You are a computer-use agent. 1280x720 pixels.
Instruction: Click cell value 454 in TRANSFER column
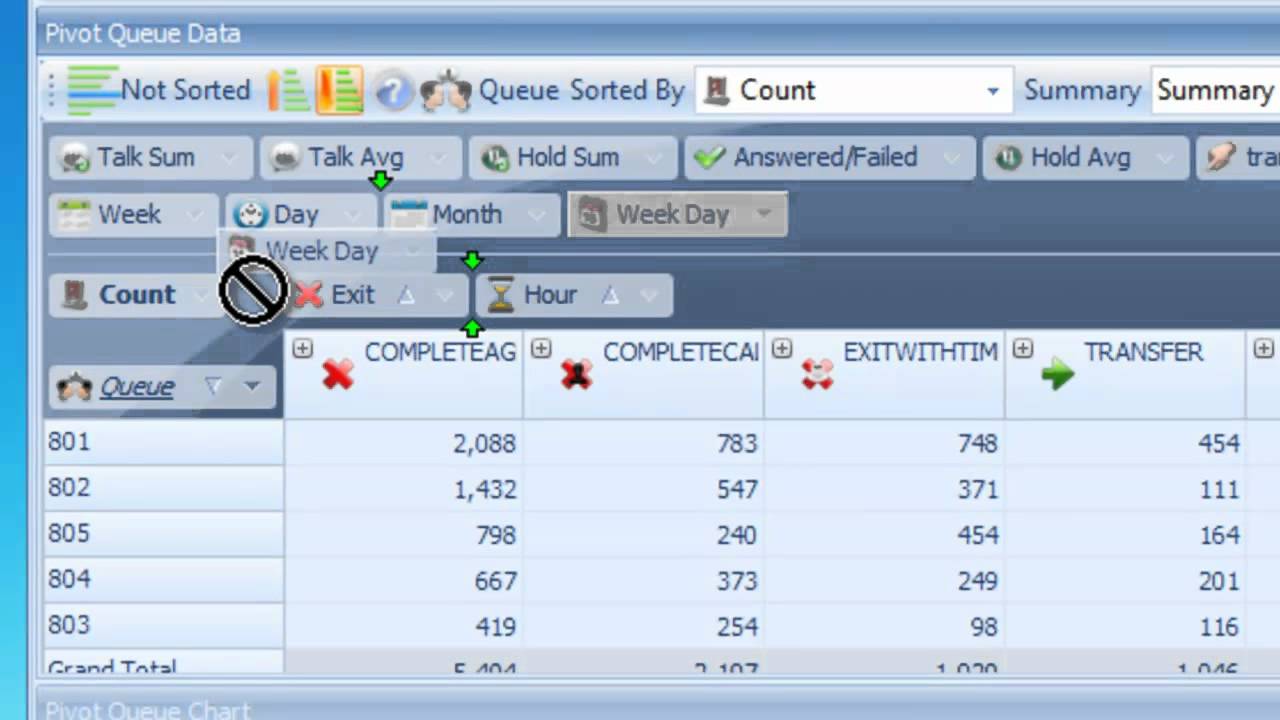tap(1219, 443)
